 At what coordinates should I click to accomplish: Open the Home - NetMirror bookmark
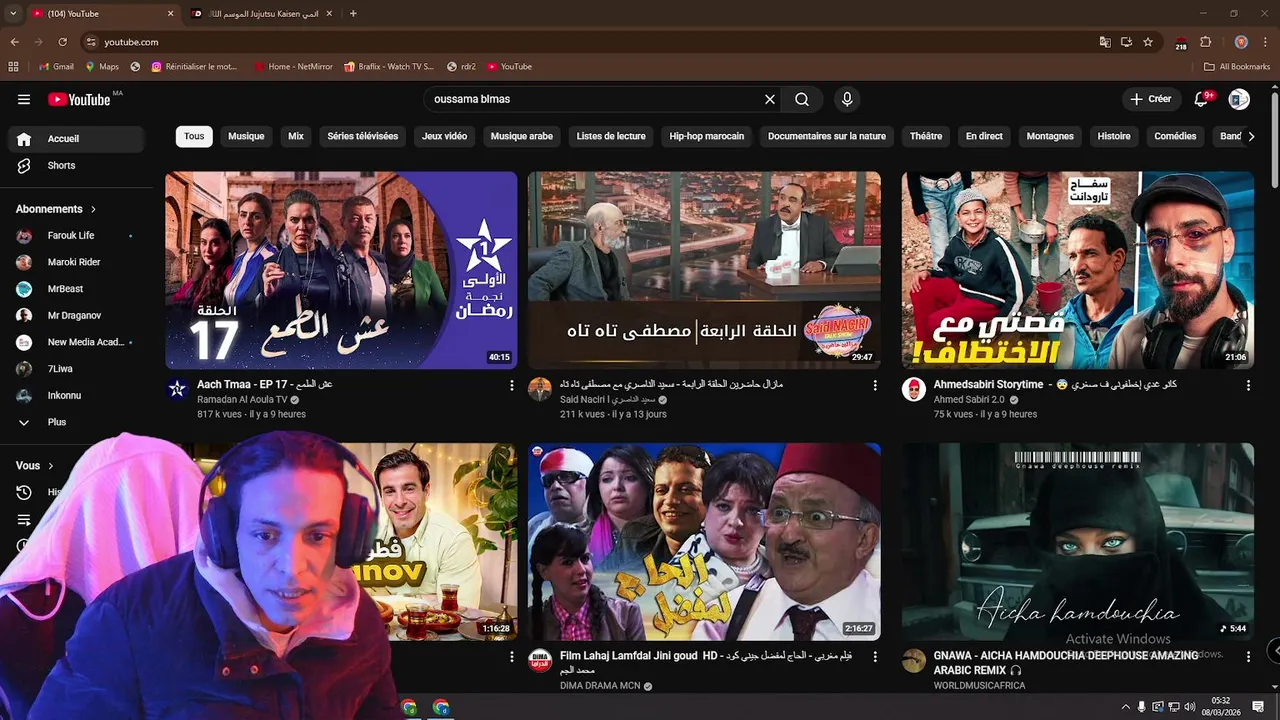[293, 67]
